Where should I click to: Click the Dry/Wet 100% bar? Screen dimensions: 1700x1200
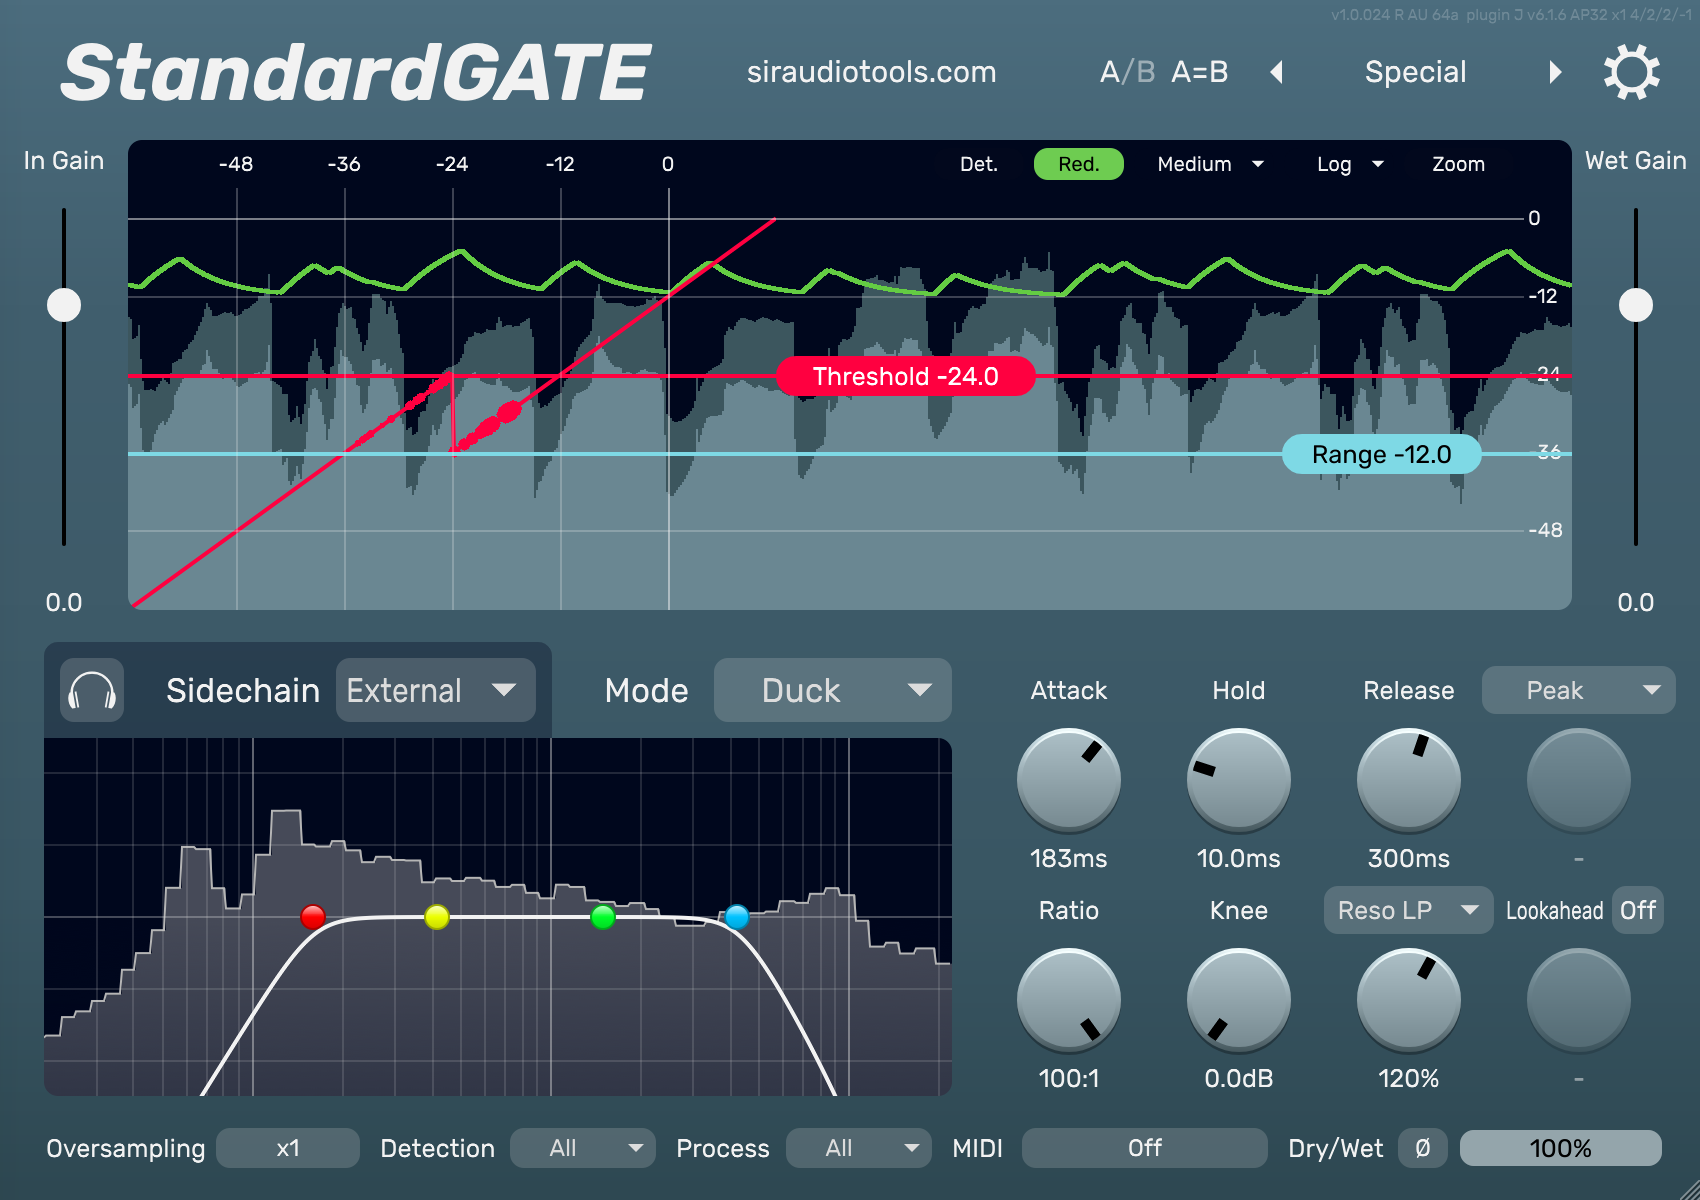coord(1560,1148)
